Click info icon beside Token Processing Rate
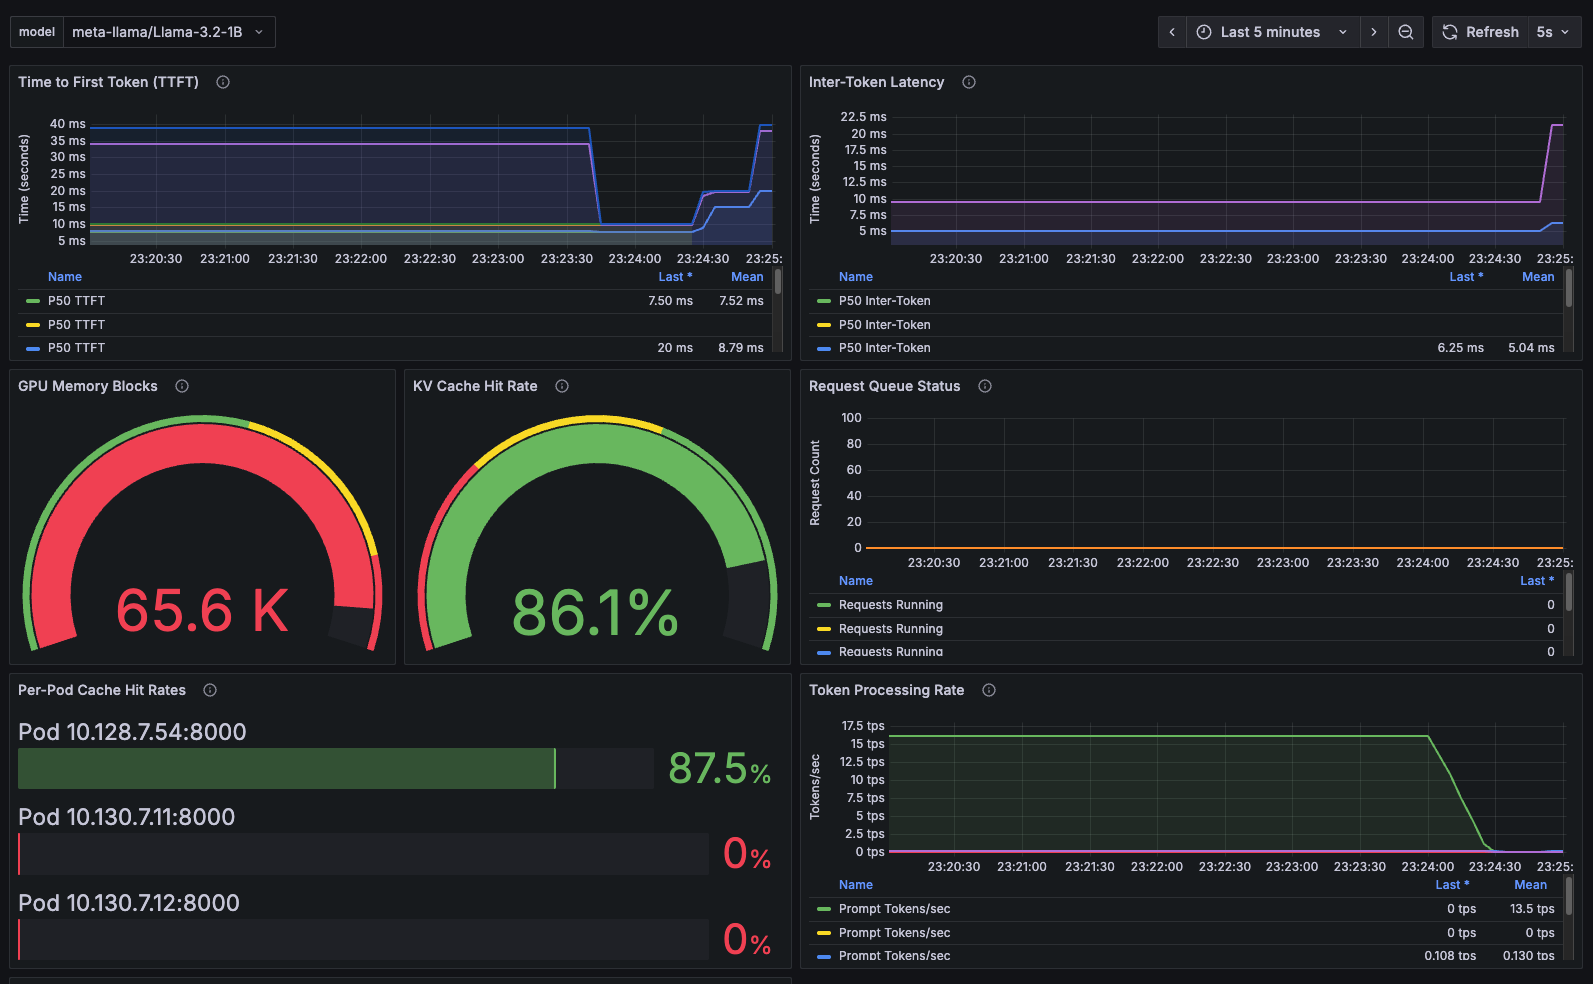The height and width of the screenshot is (984, 1593). (x=989, y=690)
